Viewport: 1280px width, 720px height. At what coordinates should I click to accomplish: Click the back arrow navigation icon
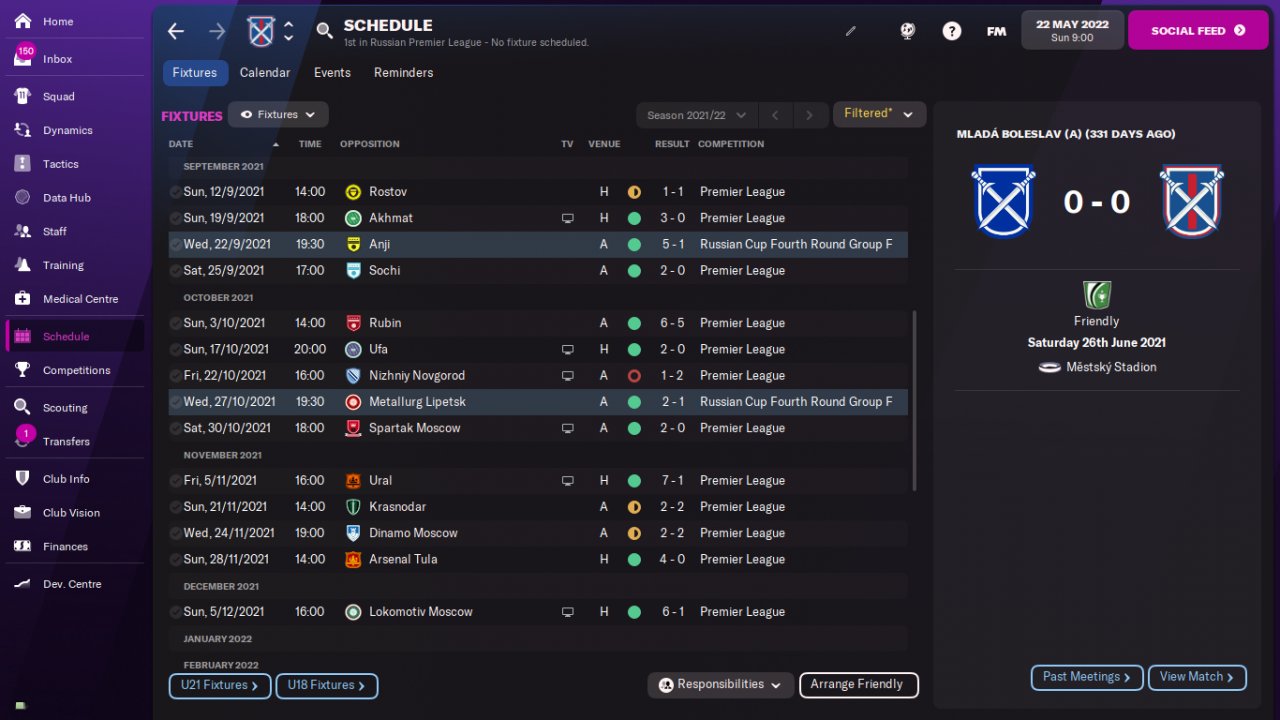click(x=176, y=31)
